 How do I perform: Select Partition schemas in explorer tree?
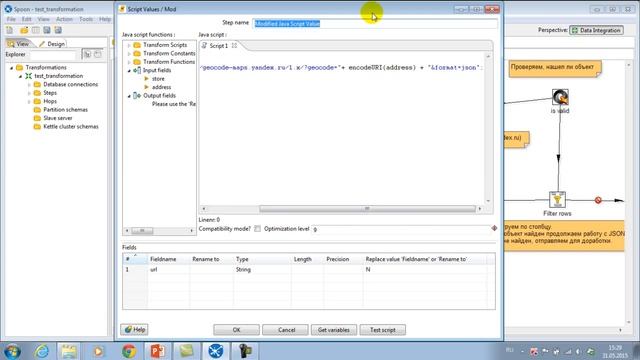coord(65,110)
